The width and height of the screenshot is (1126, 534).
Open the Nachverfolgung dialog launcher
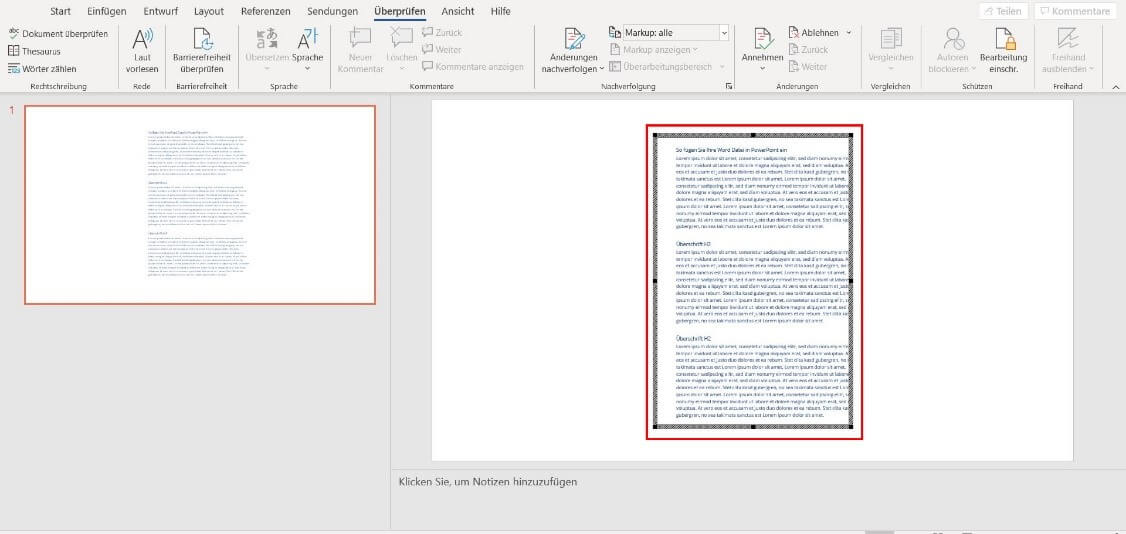point(729,86)
